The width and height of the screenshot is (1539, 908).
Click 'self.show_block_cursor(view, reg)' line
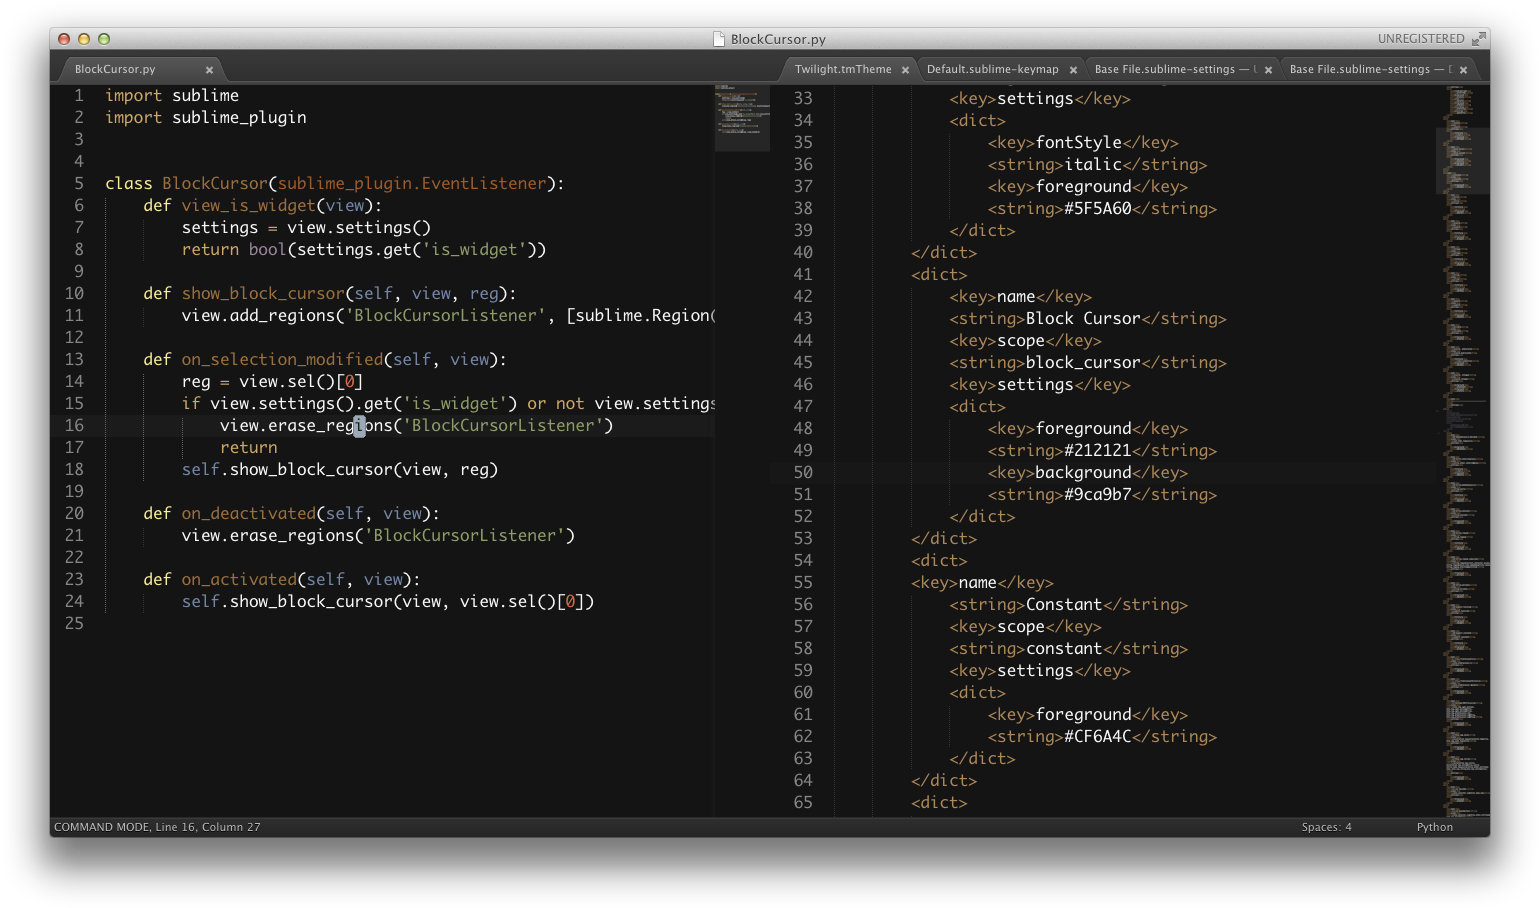point(340,470)
